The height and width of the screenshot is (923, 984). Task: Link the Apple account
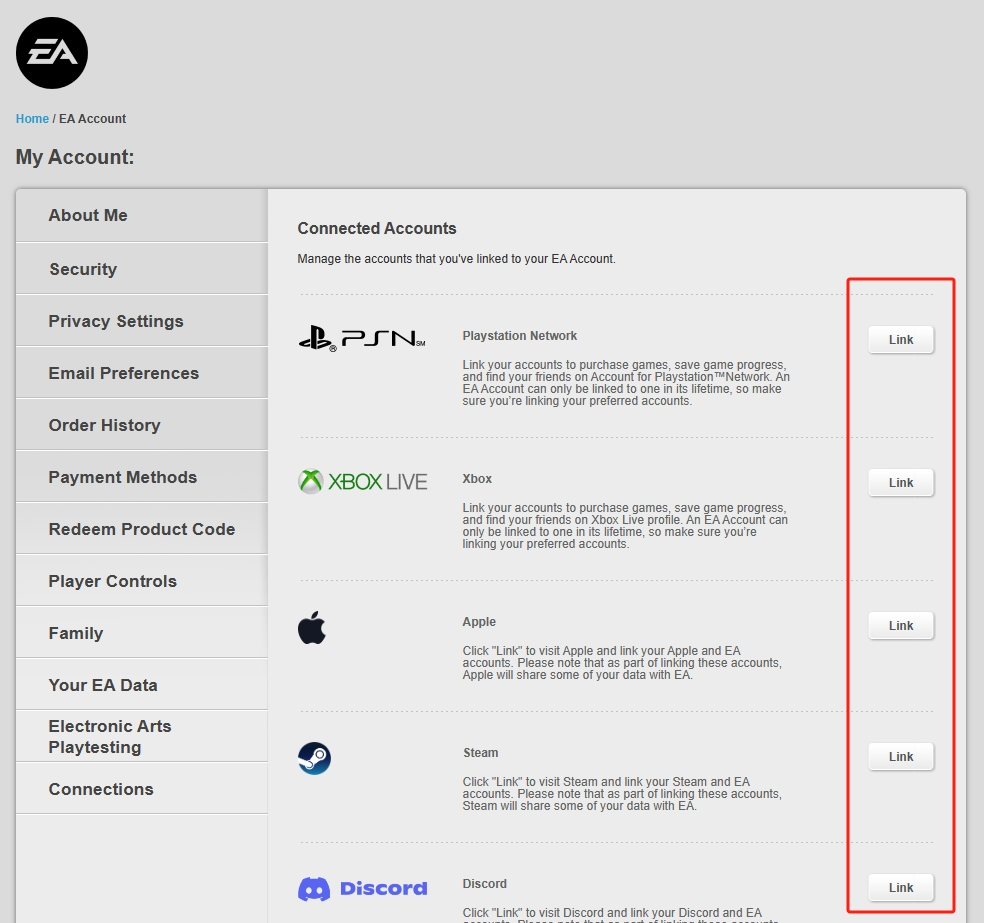pyautogui.click(x=901, y=626)
